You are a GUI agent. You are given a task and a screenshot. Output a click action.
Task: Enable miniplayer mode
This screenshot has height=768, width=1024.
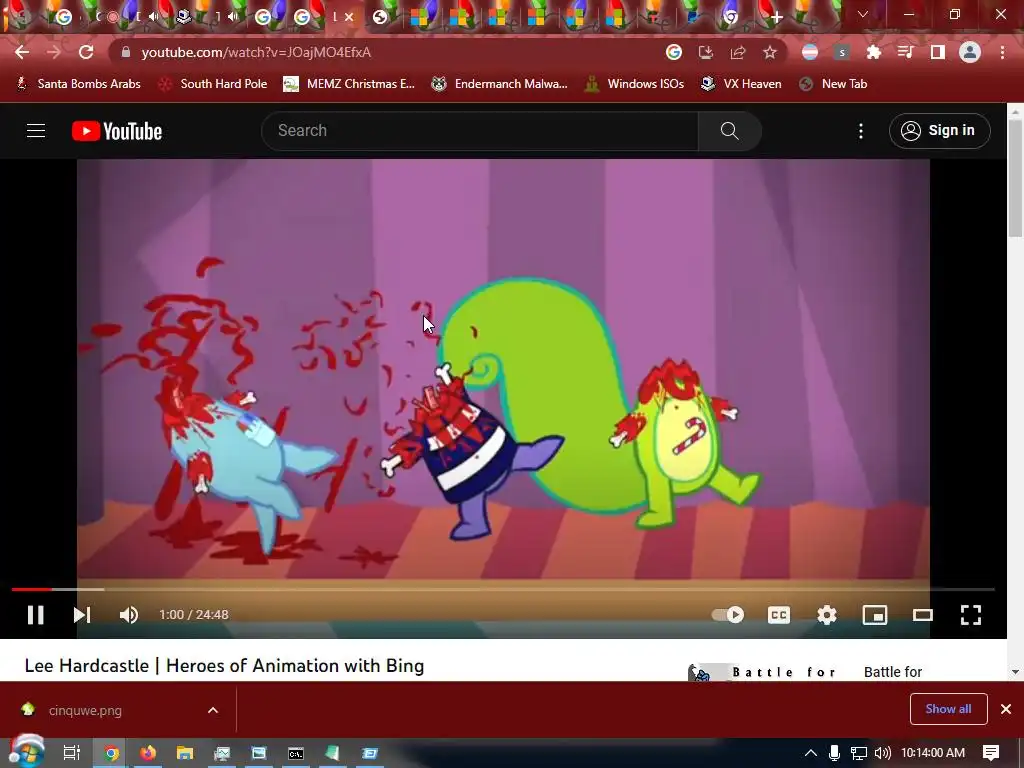(x=874, y=615)
